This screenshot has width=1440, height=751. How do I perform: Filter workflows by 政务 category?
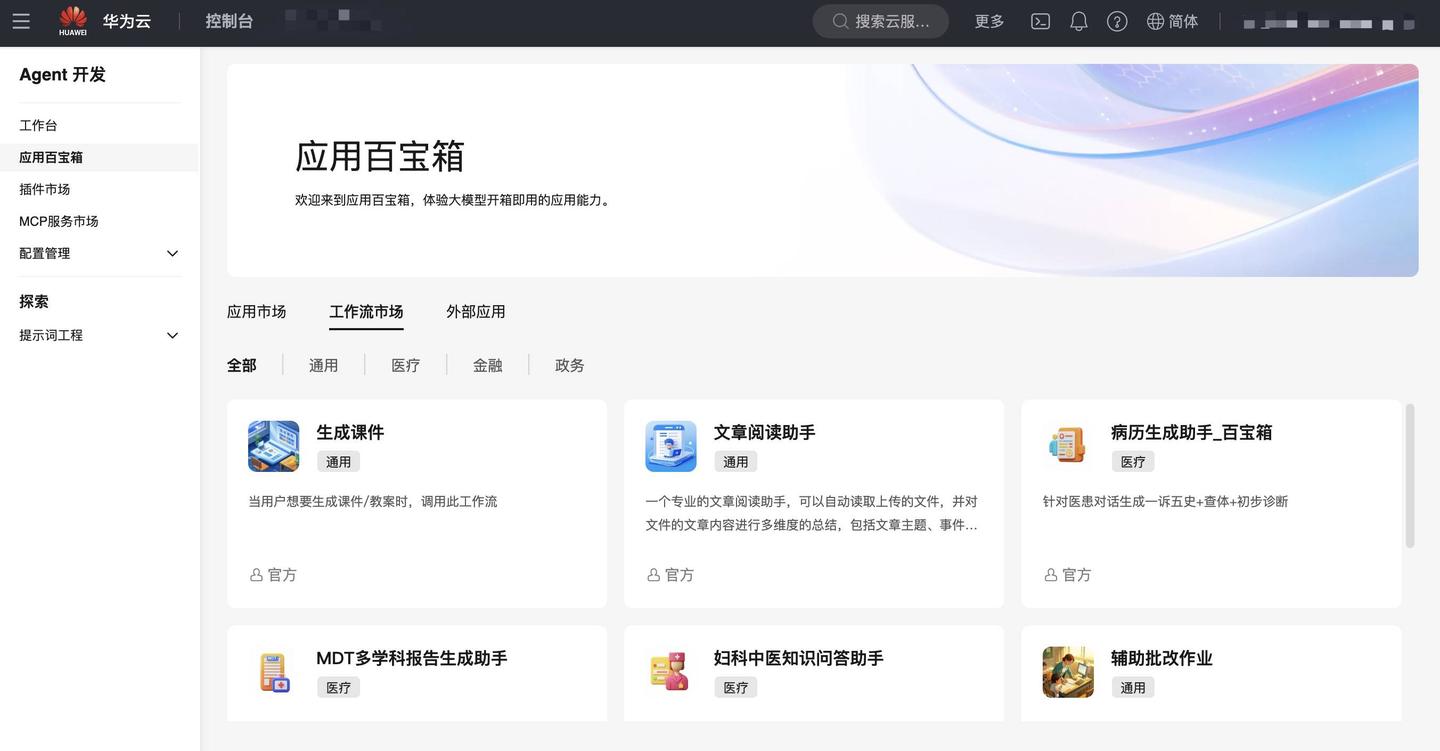pos(570,365)
